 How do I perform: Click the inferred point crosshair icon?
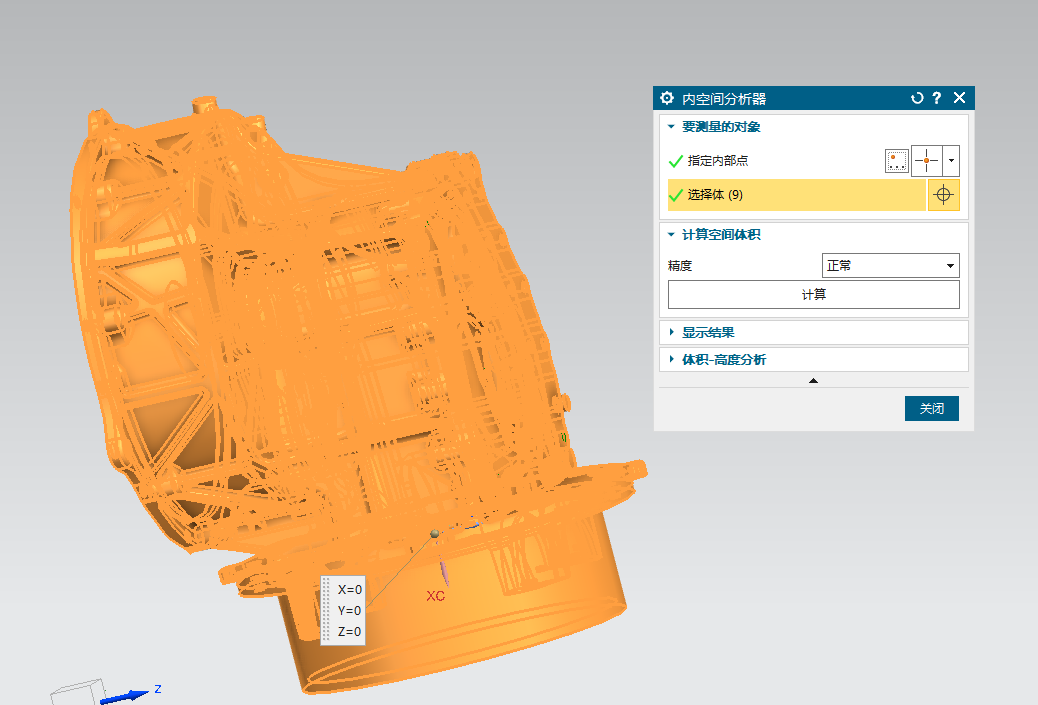pyautogui.click(x=927, y=161)
